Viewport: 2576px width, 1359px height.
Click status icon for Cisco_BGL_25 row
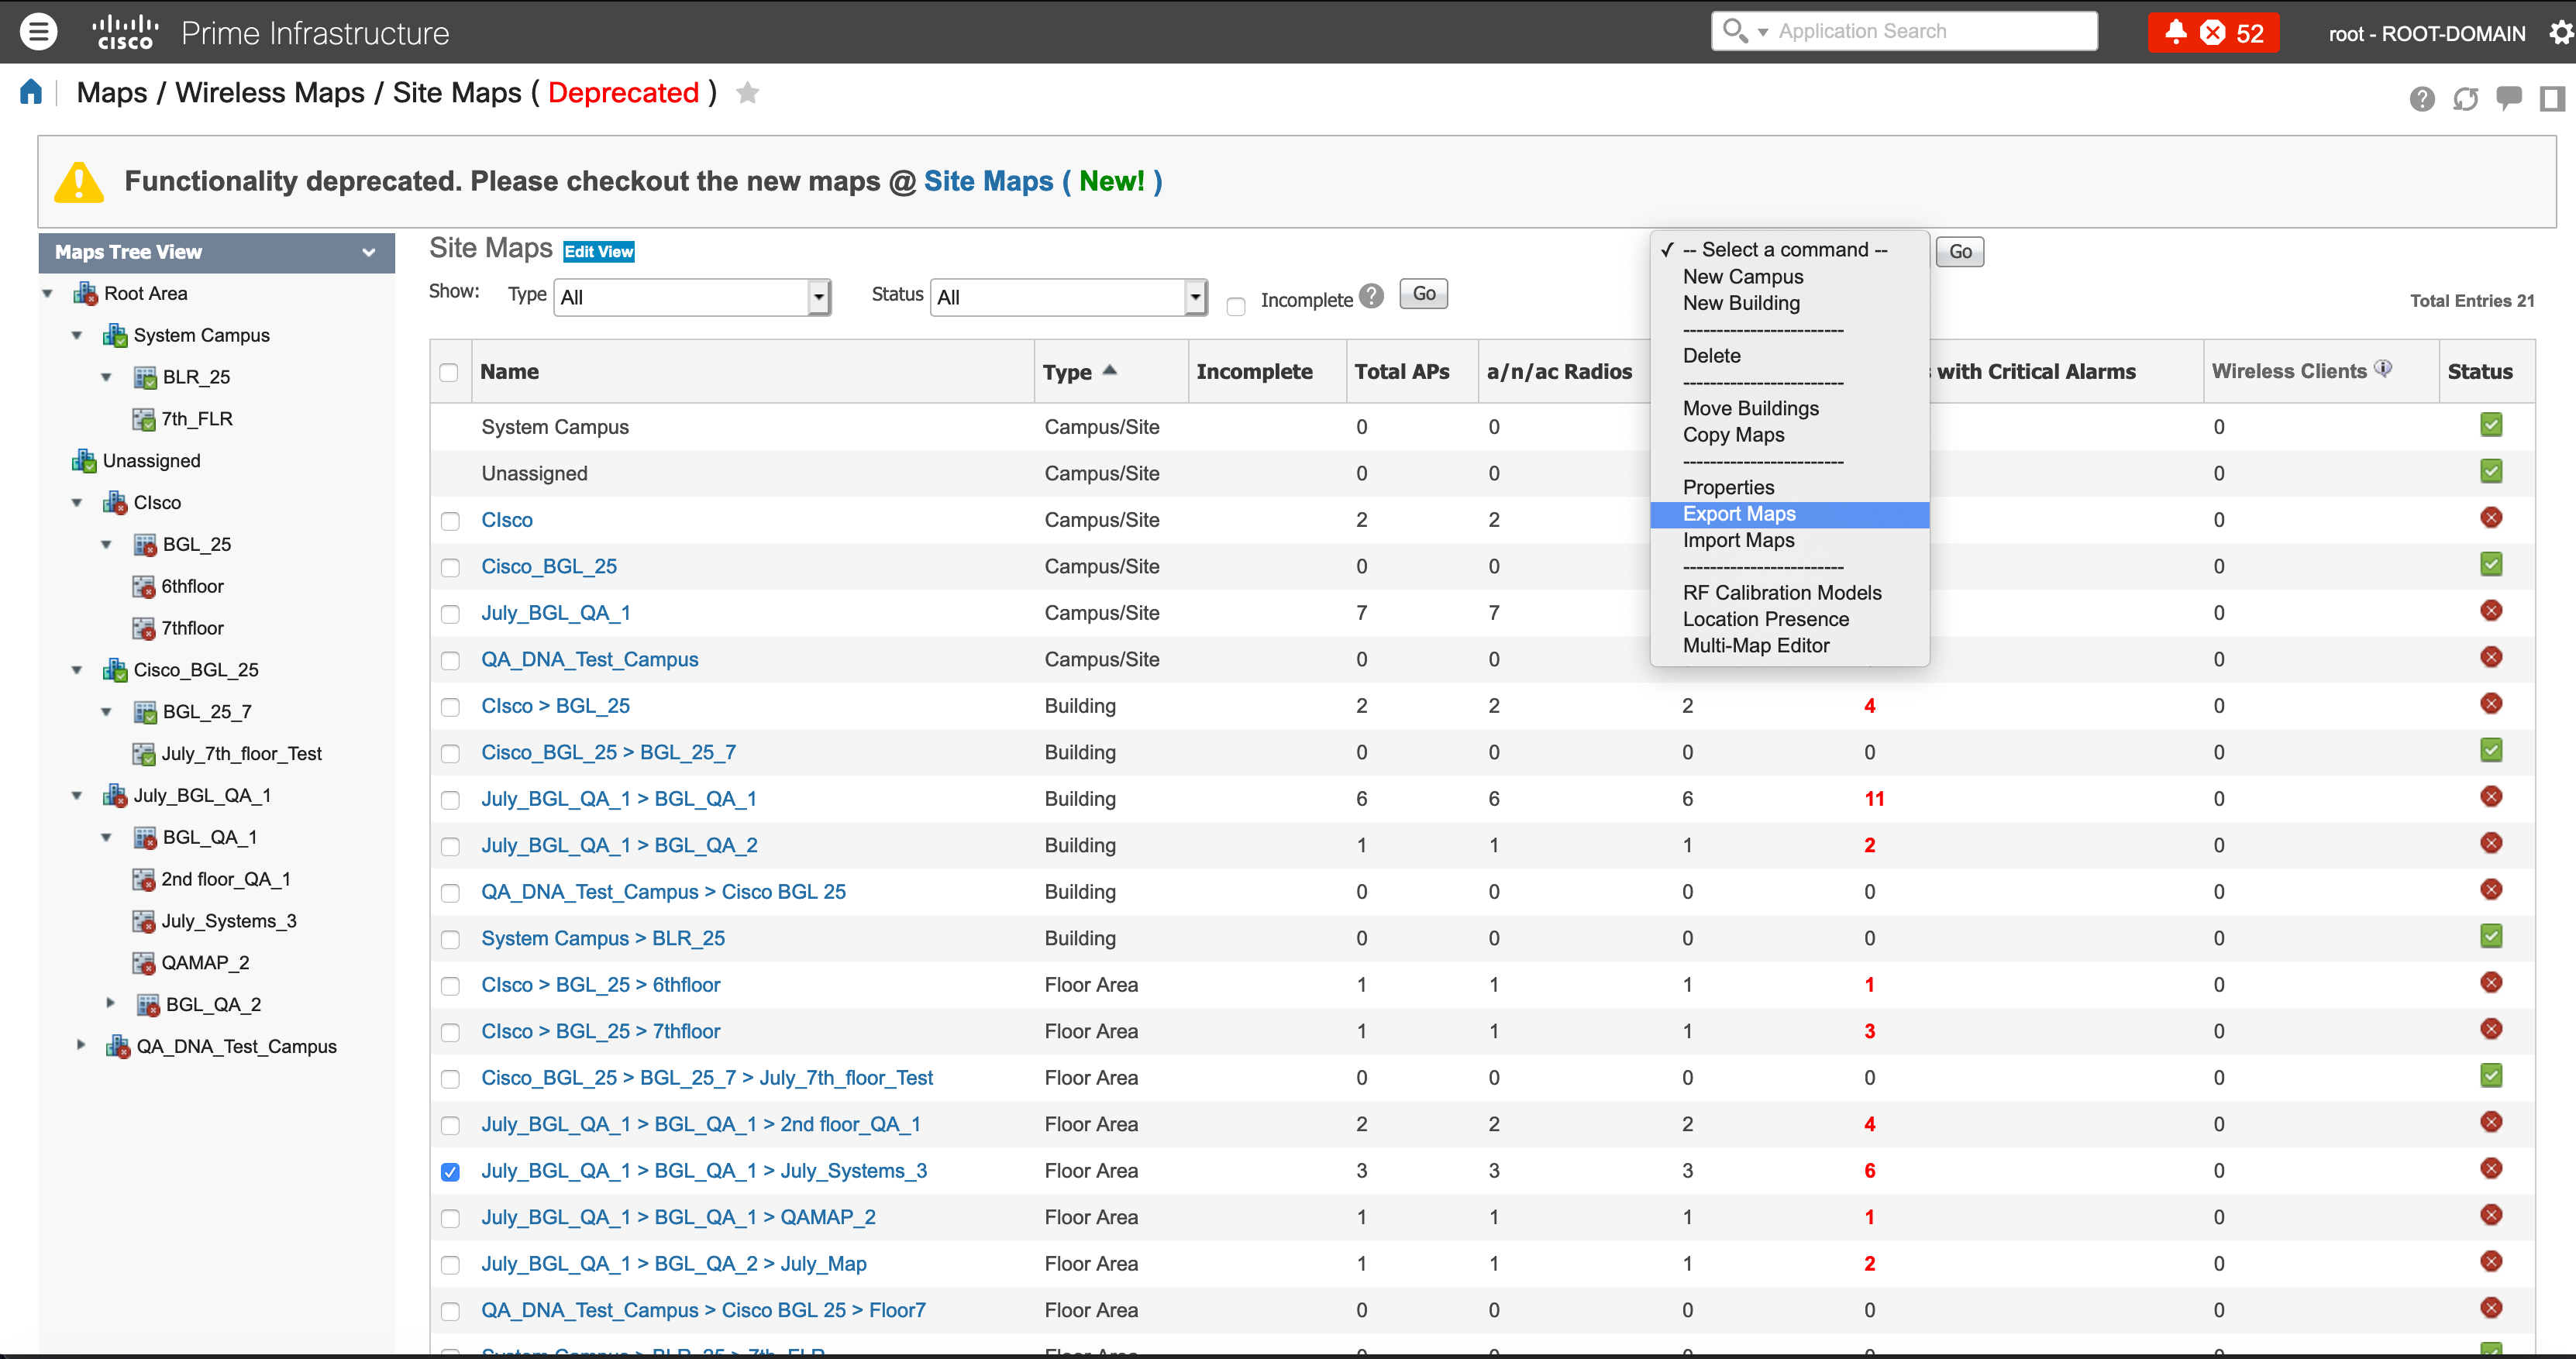tap(2491, 564)
